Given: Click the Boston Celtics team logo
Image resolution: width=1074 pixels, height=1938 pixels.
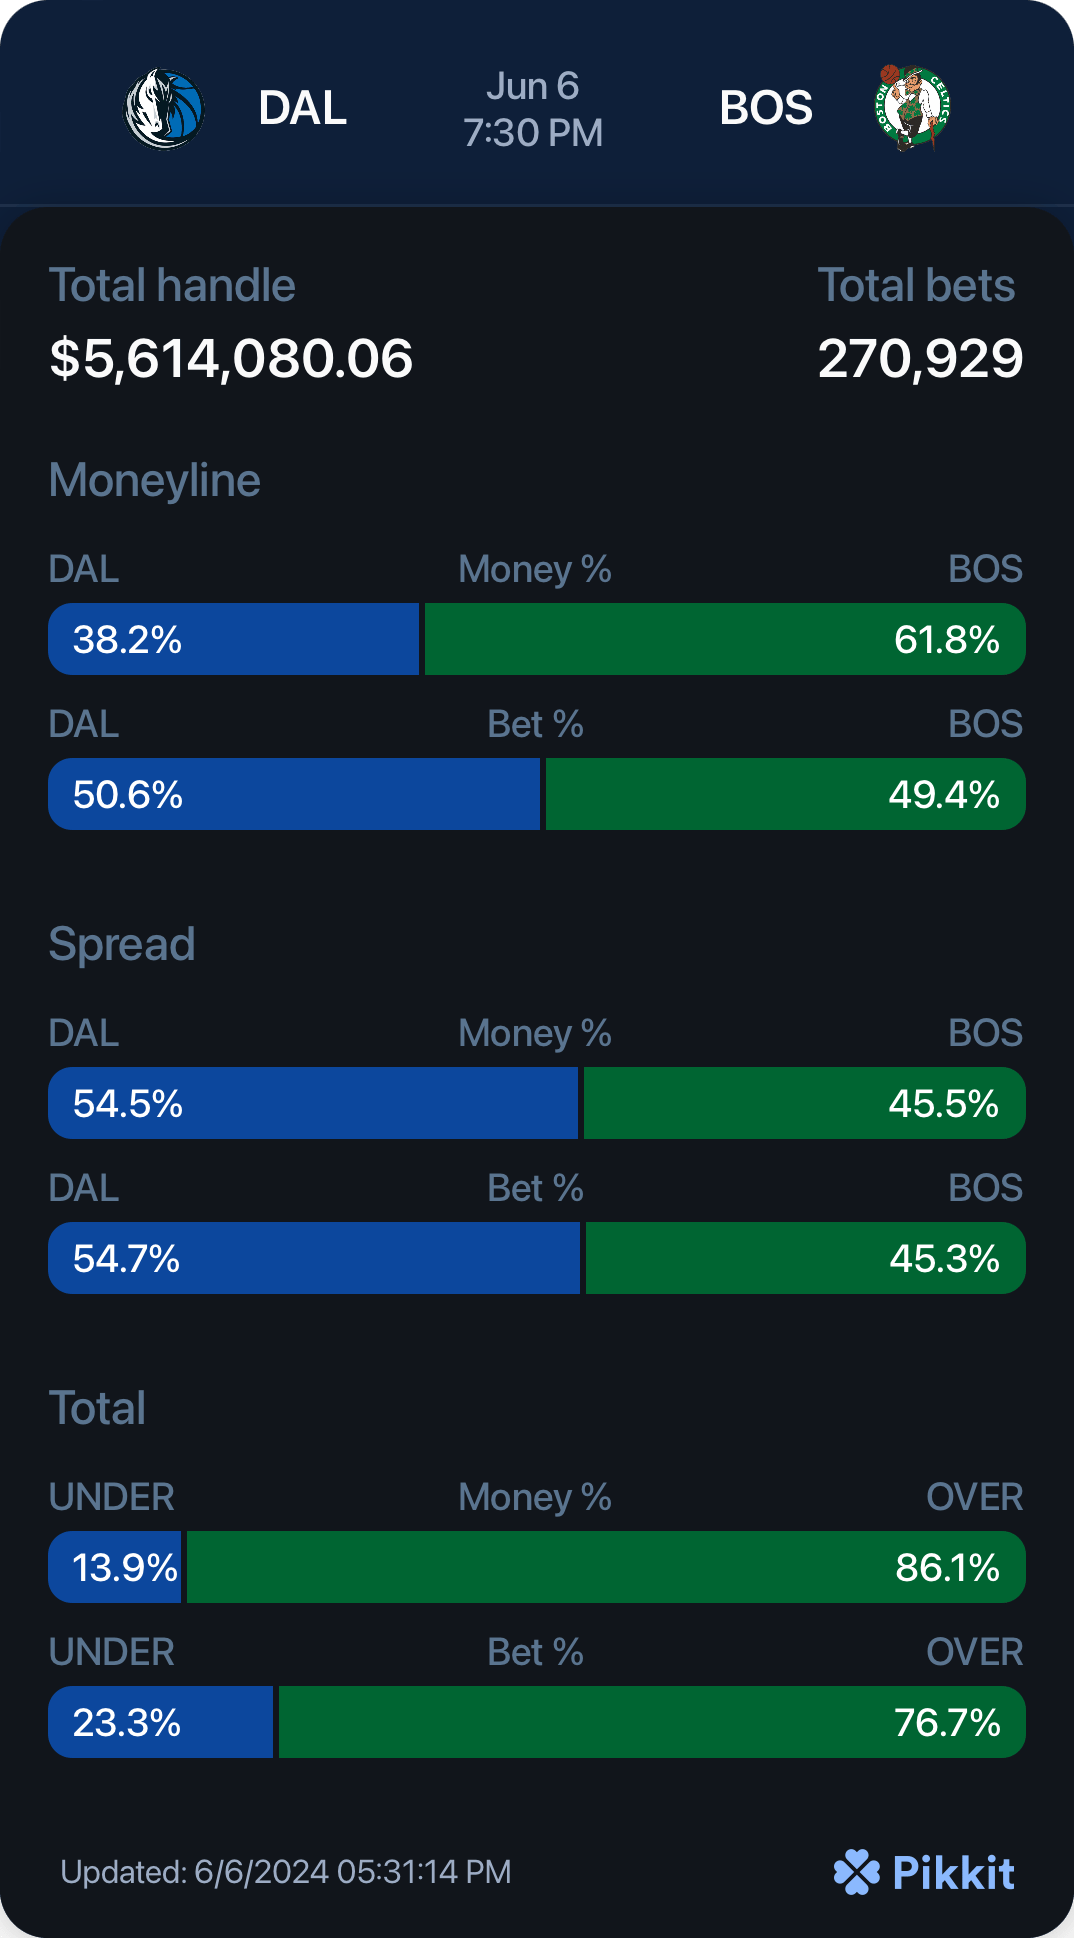Looking at the screenshot, I should click(x=911, y=107).
